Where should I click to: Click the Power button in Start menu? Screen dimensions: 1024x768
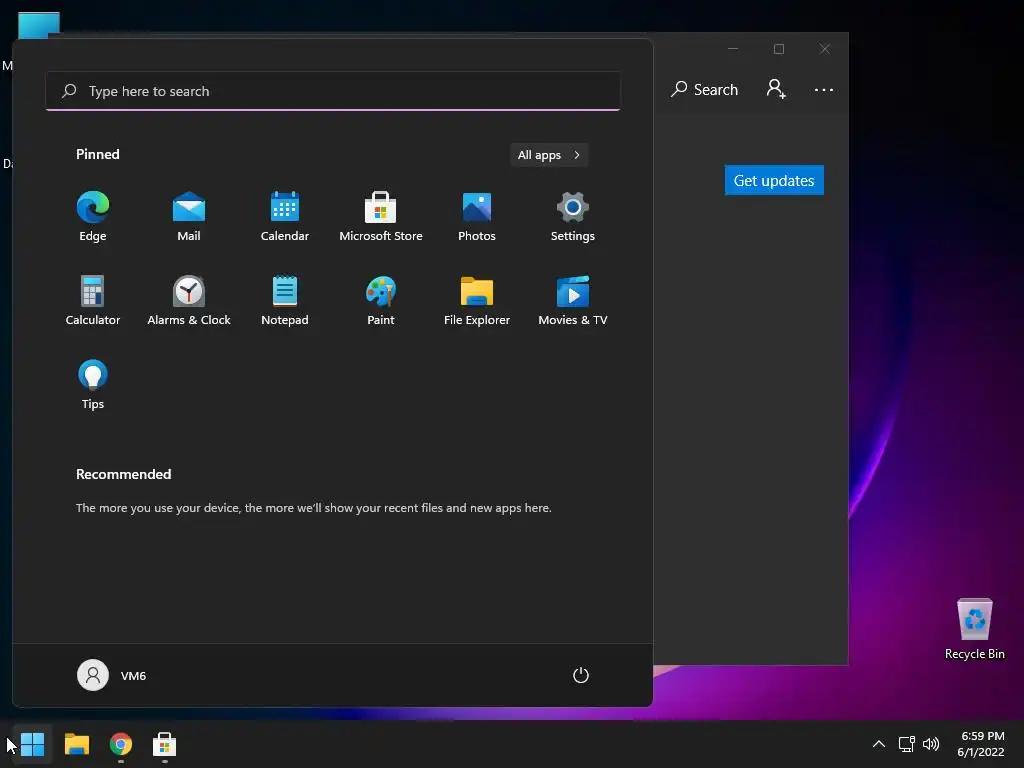[x=581, y=675]
